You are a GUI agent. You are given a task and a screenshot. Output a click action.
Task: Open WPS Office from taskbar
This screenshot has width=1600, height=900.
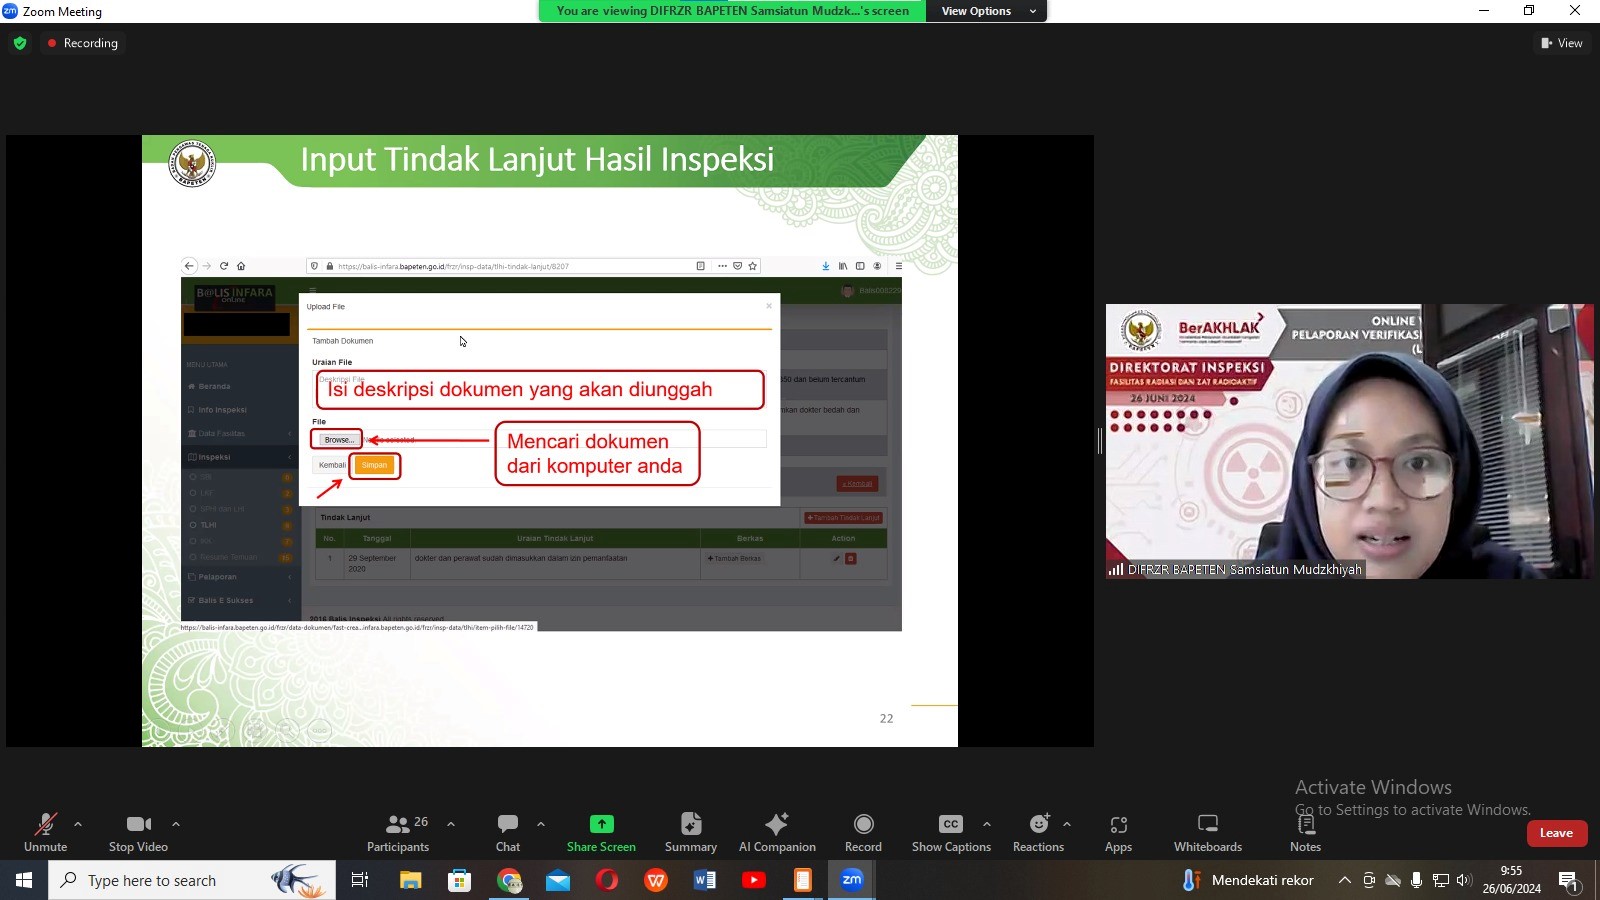656,880
